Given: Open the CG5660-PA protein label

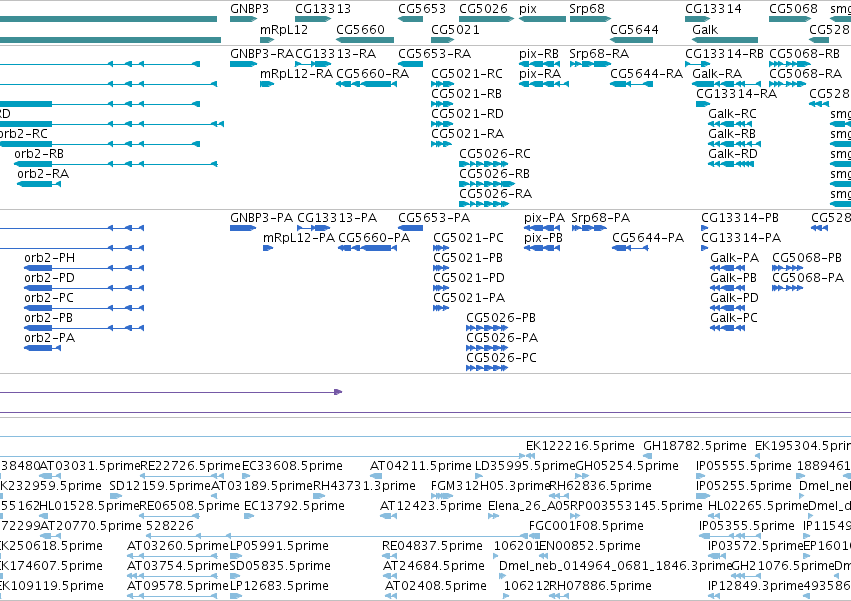Looking at the screenshot, I should pyautogui.click(x=374, y=238).
